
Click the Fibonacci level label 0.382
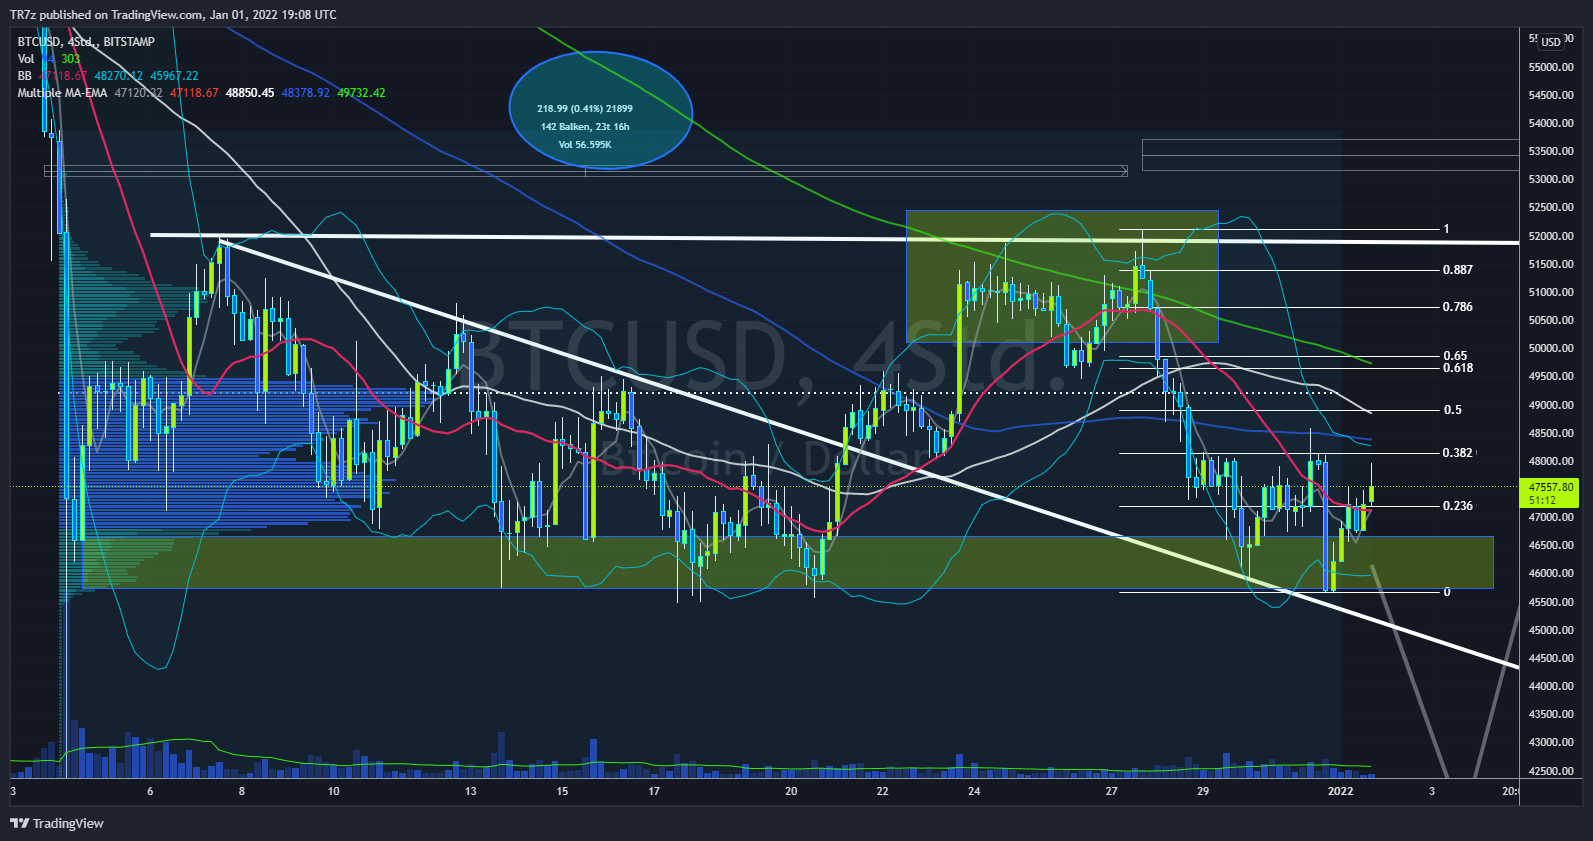(1457, 453)
